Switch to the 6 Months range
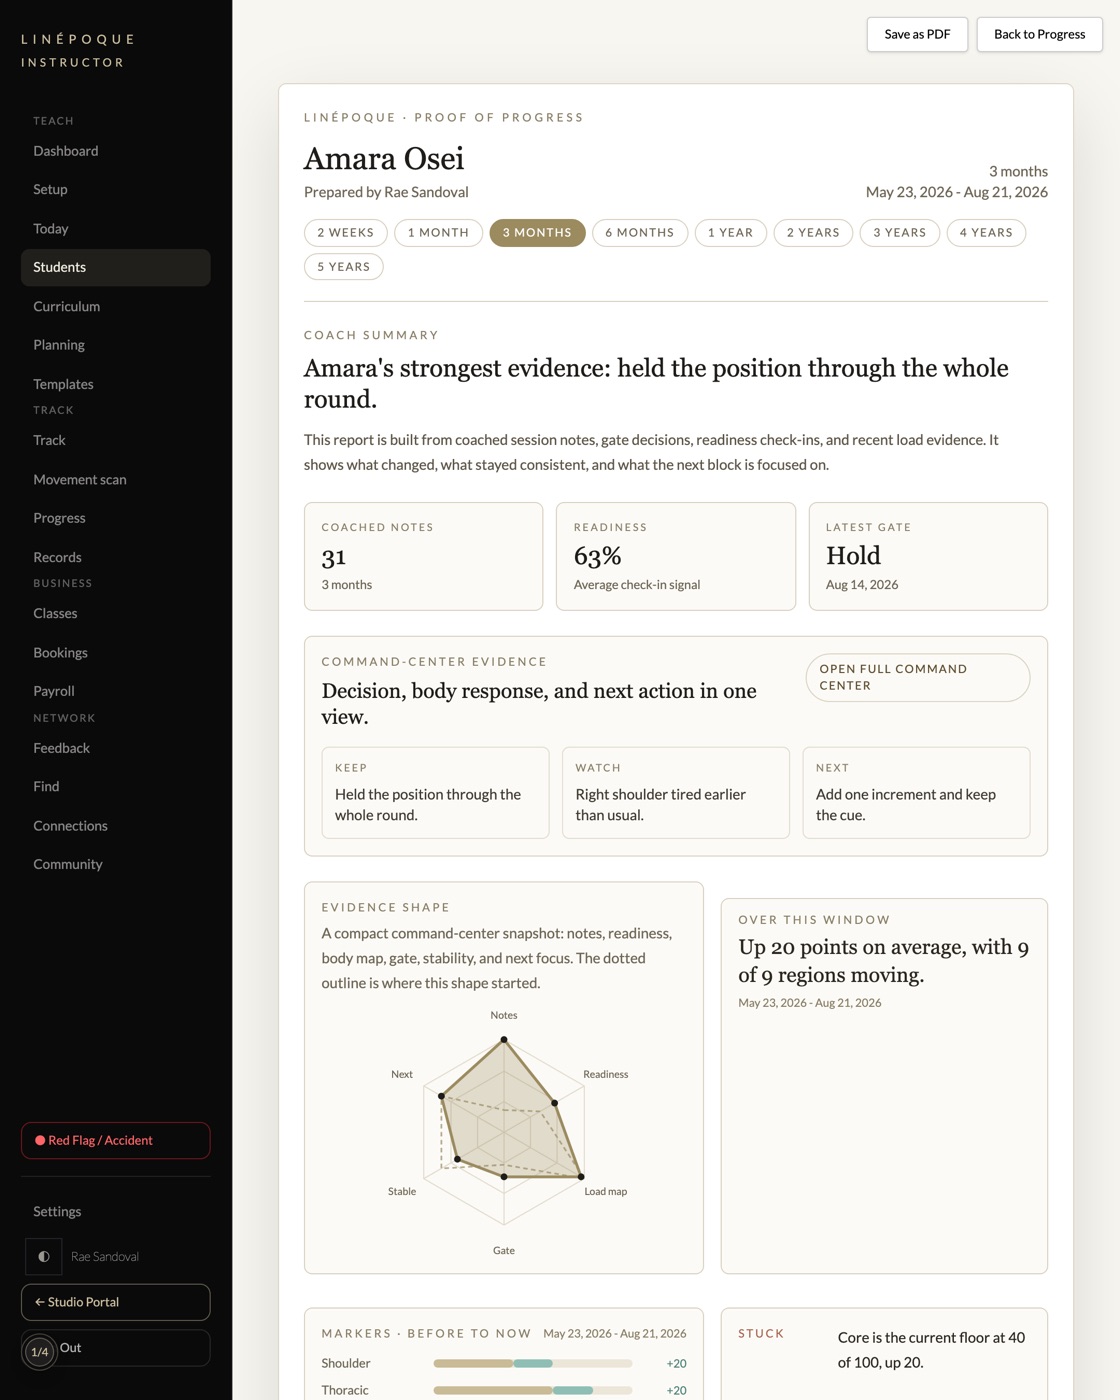The height and width of the screenshot is (1400, 1120). [640, 233]
